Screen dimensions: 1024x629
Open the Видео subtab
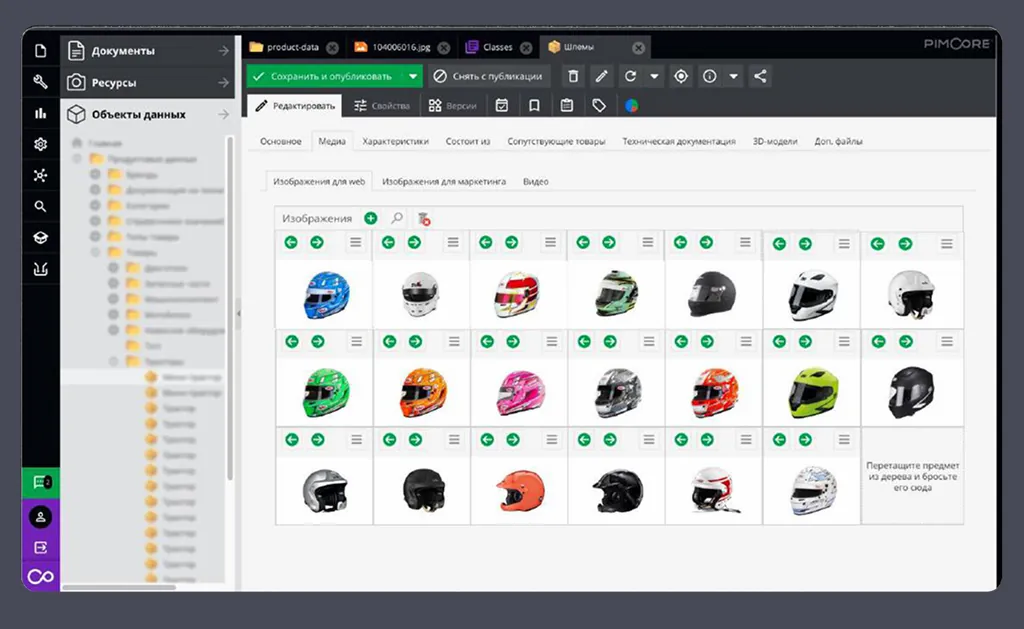tap(536, 182)
